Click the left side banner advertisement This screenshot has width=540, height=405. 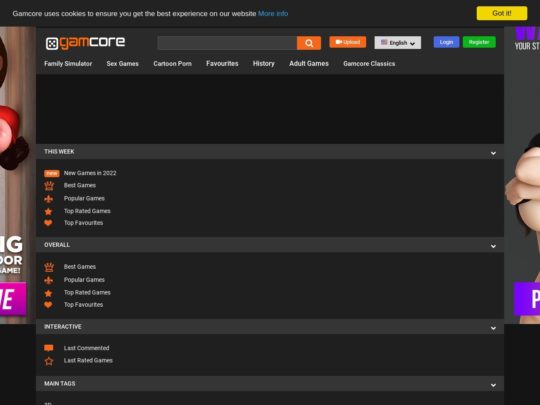pyautogui.click(x=18, y=176)
